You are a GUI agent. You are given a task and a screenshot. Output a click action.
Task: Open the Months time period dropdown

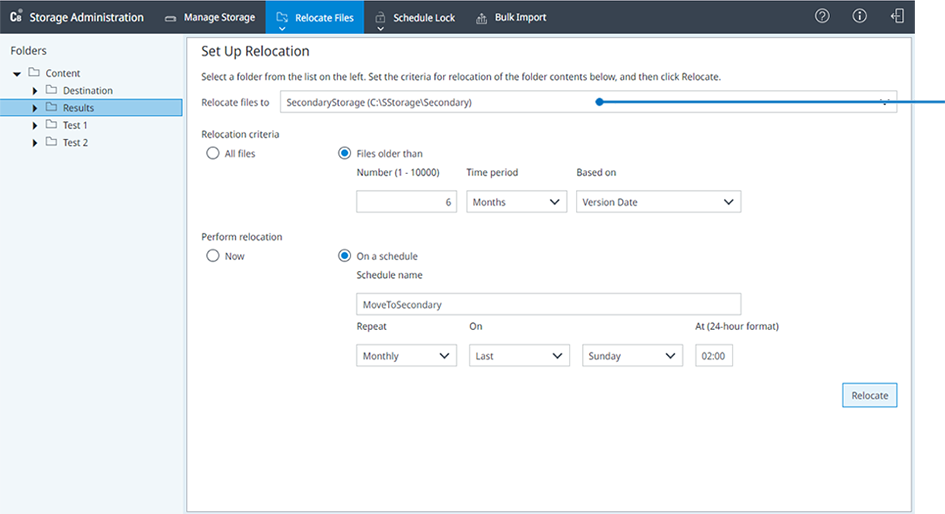tap(517, 202)
